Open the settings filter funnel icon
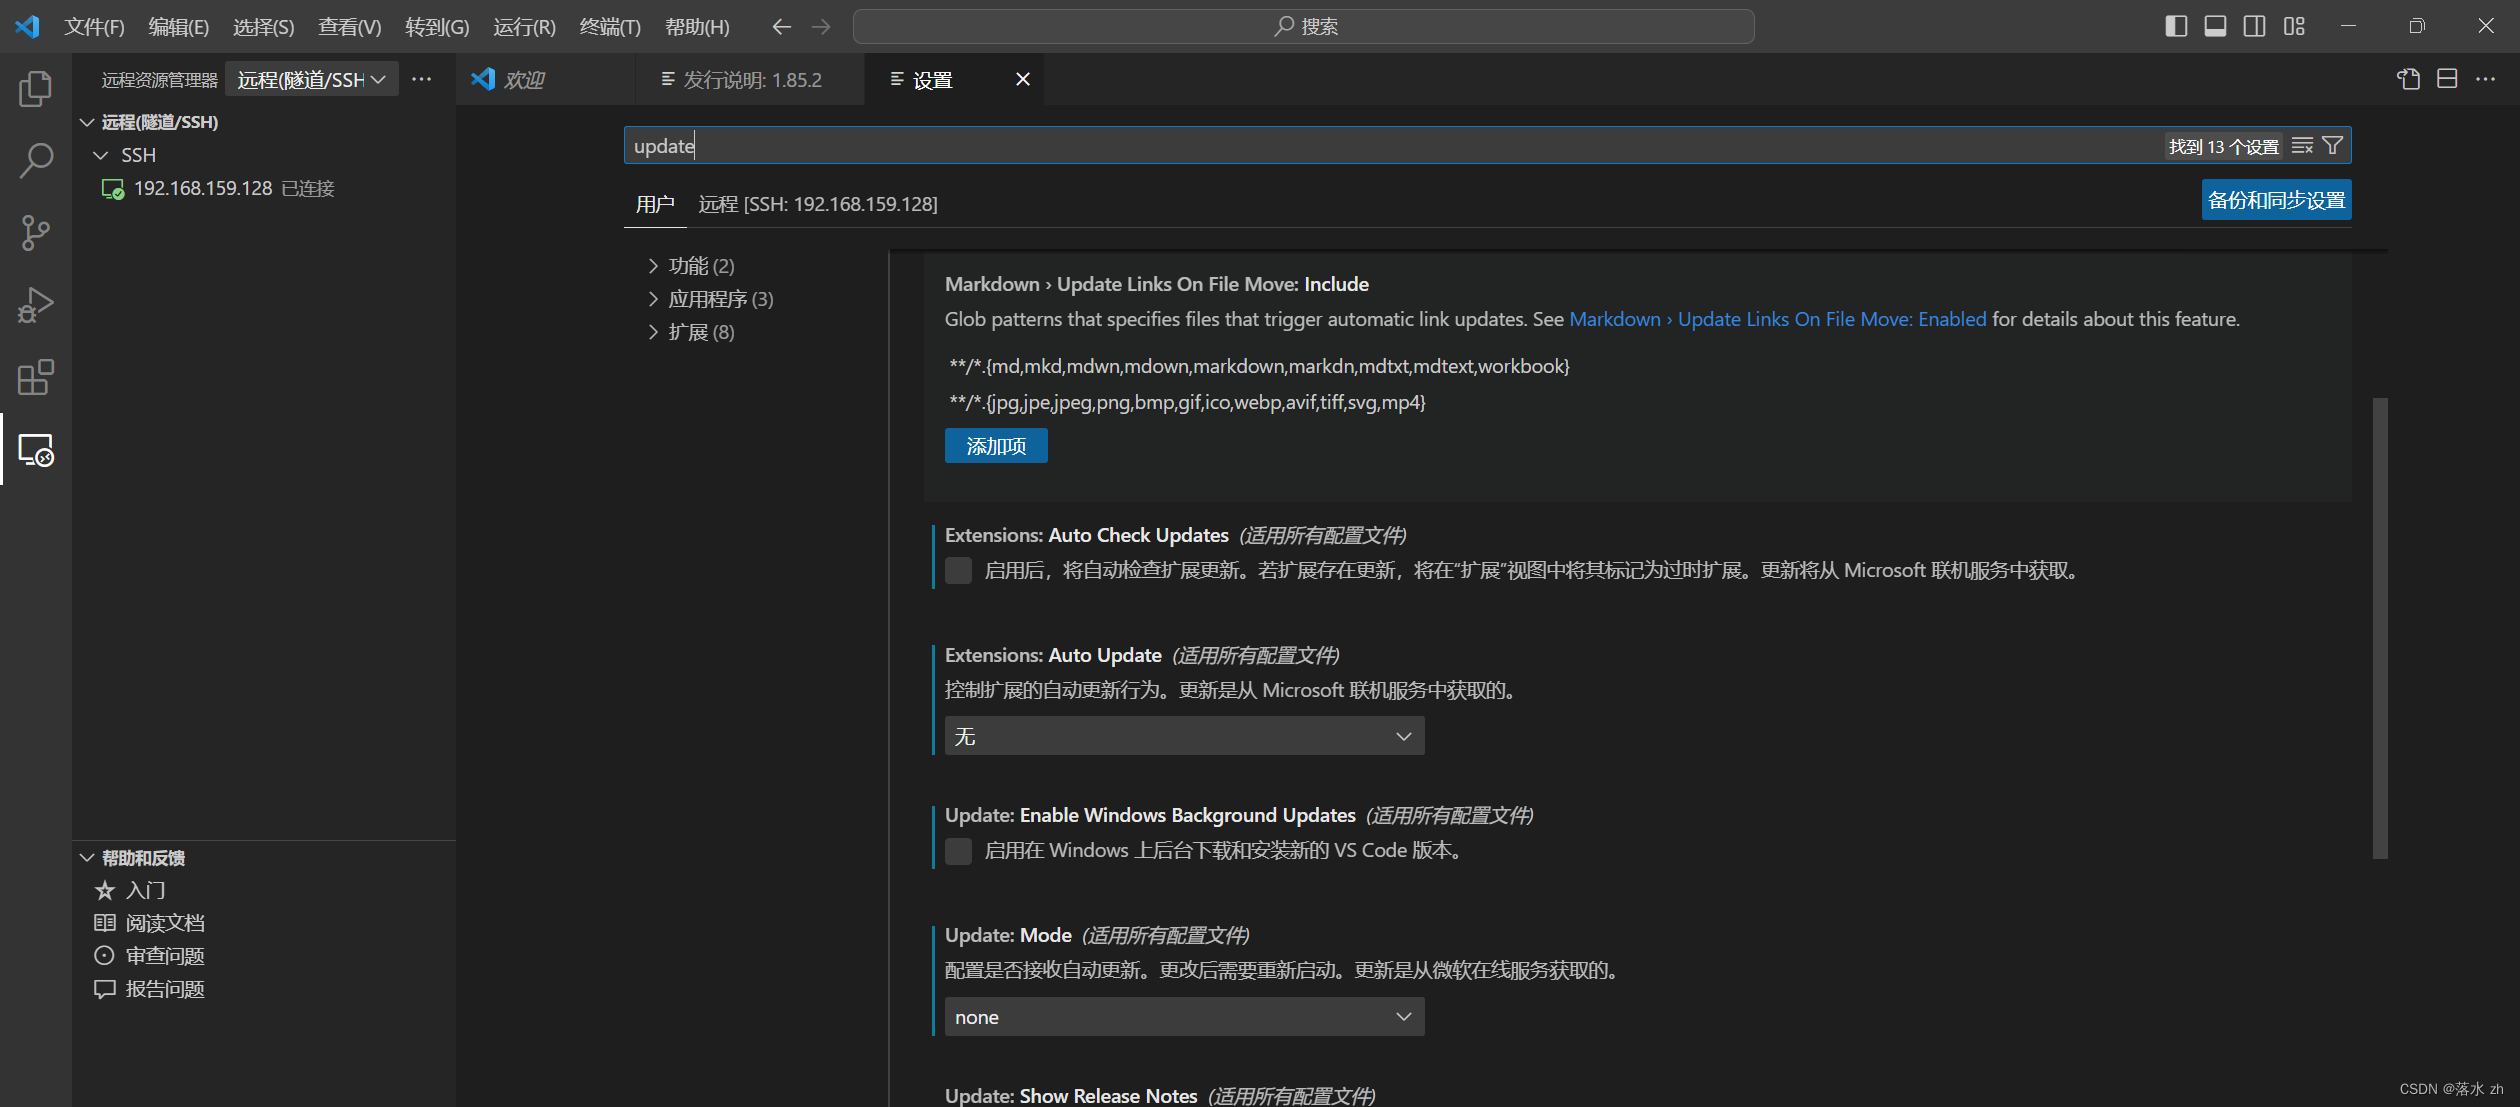Viewport: 2520px width, 1107px height. (2332, 146)
